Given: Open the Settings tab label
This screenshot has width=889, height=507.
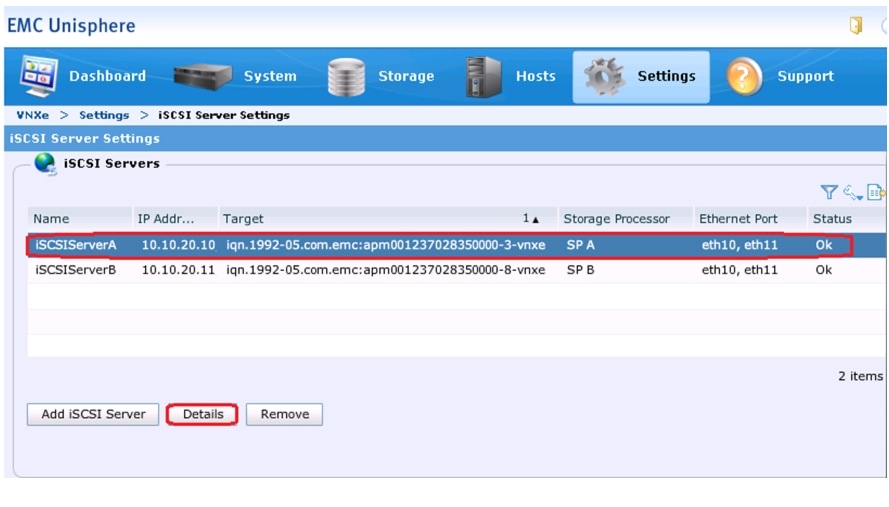Looking at the screenshot, I should coord(666,76).
